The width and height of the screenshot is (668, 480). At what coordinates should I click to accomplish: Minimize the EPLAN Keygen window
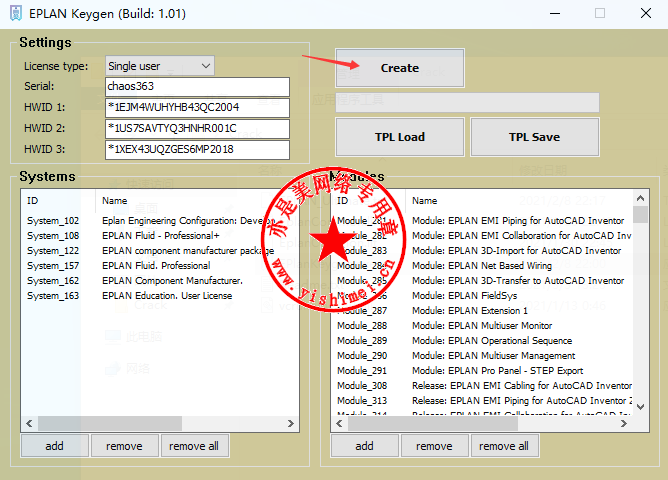pos(555,13)
